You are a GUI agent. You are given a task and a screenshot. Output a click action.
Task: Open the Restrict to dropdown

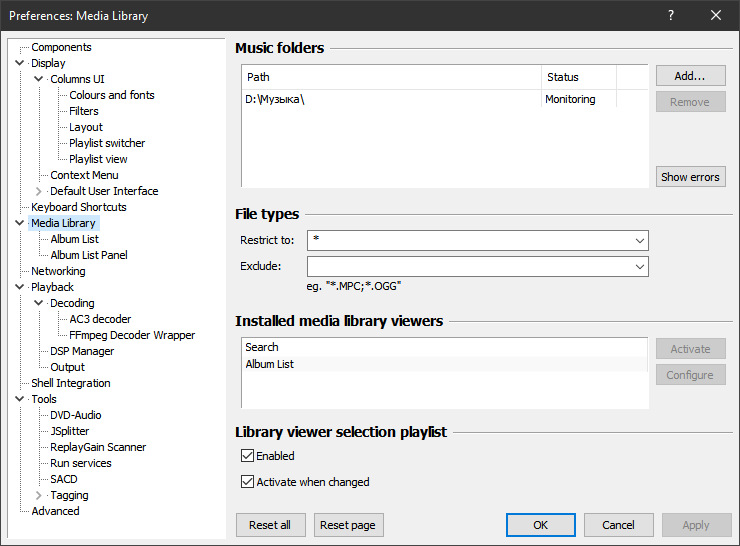(639, 240)
